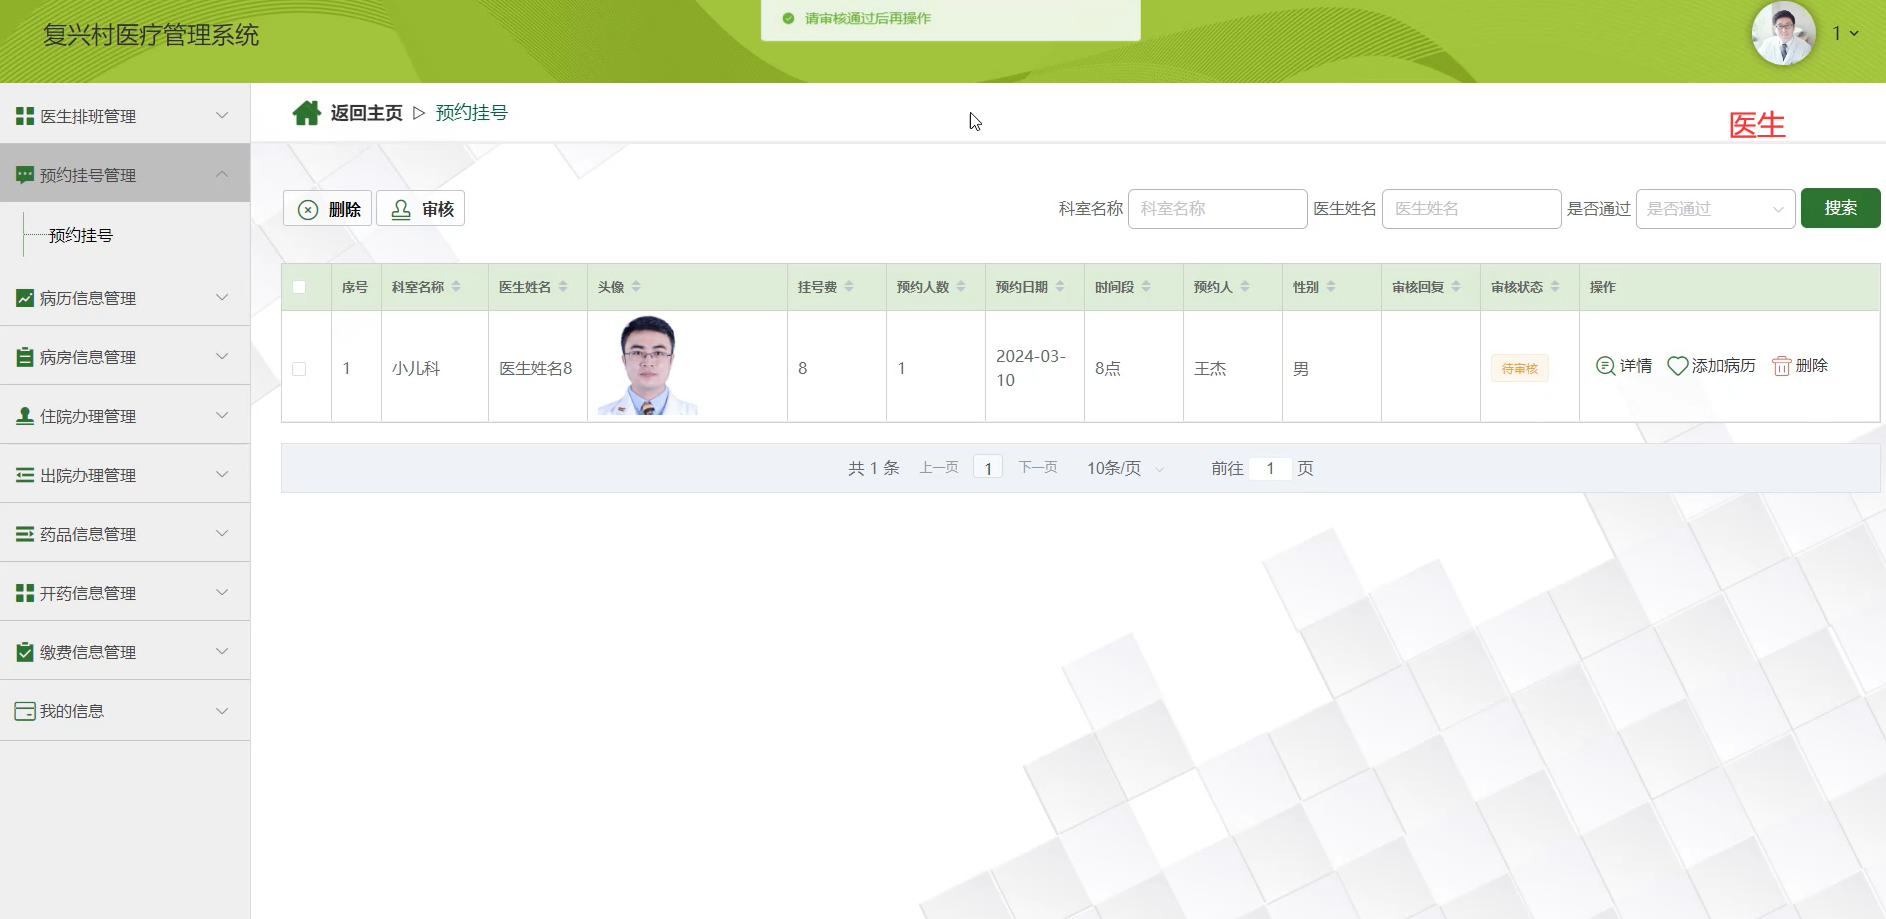Click the doctor photo thumbnail in the row
The height and width of the screenshot is (919, 1886).
click(x=647, y=365)
